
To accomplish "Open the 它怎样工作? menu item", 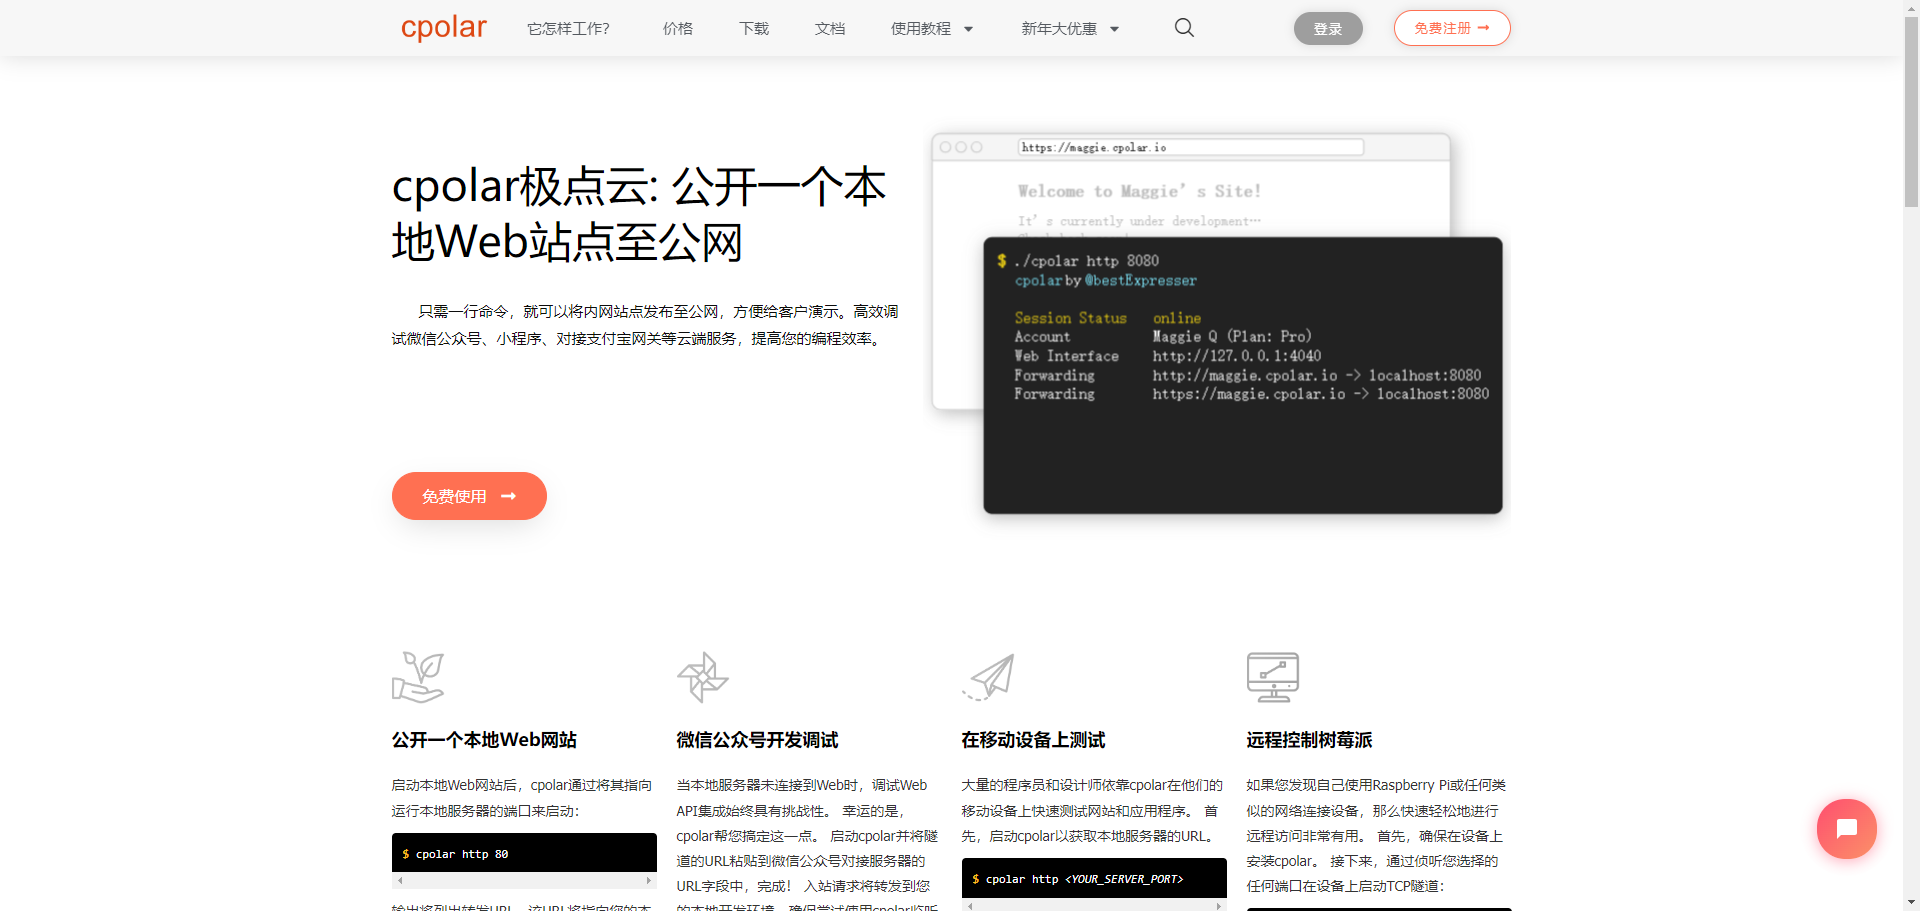I will pyautogui.click(x=568, y=28).
